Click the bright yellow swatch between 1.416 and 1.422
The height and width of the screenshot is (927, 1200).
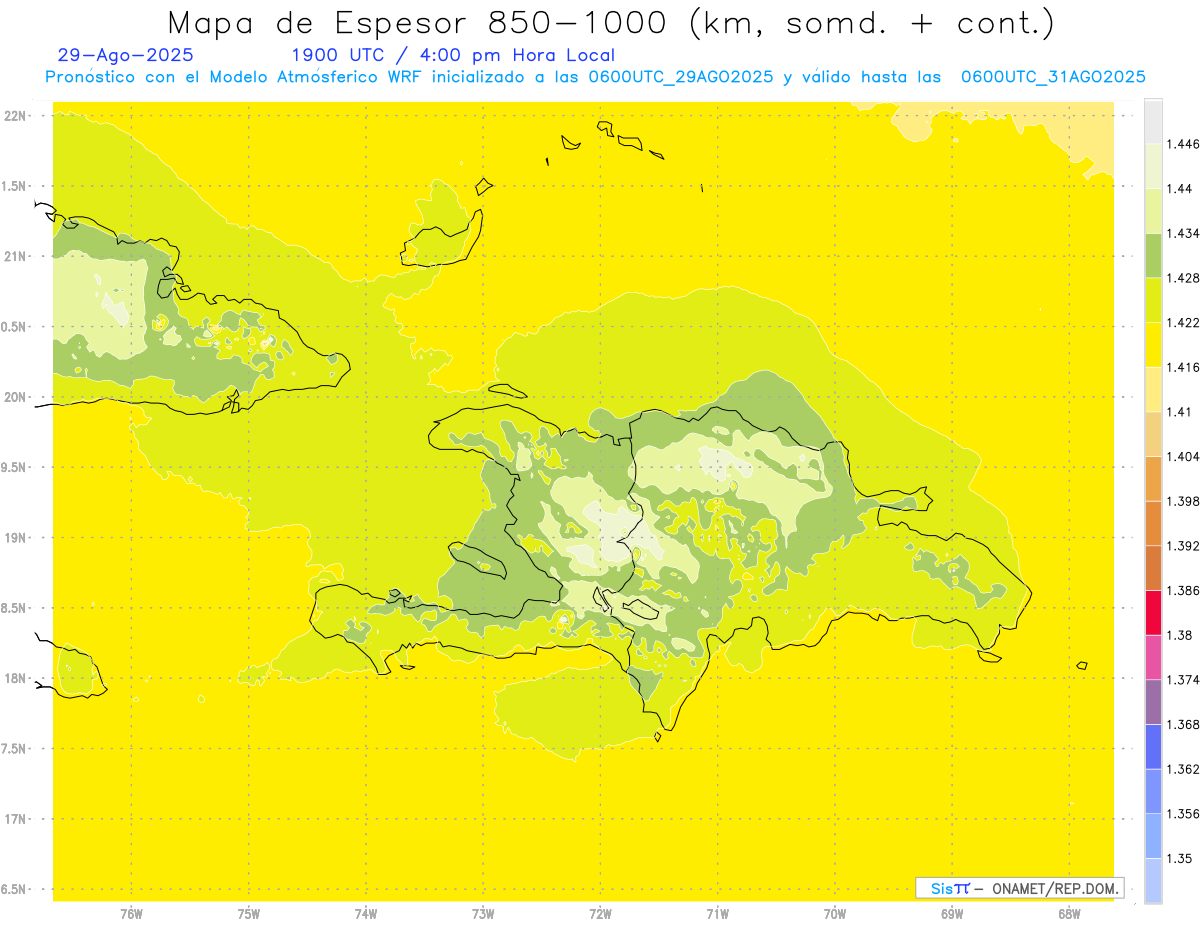pyautogui.click(x=1153, y=344)
